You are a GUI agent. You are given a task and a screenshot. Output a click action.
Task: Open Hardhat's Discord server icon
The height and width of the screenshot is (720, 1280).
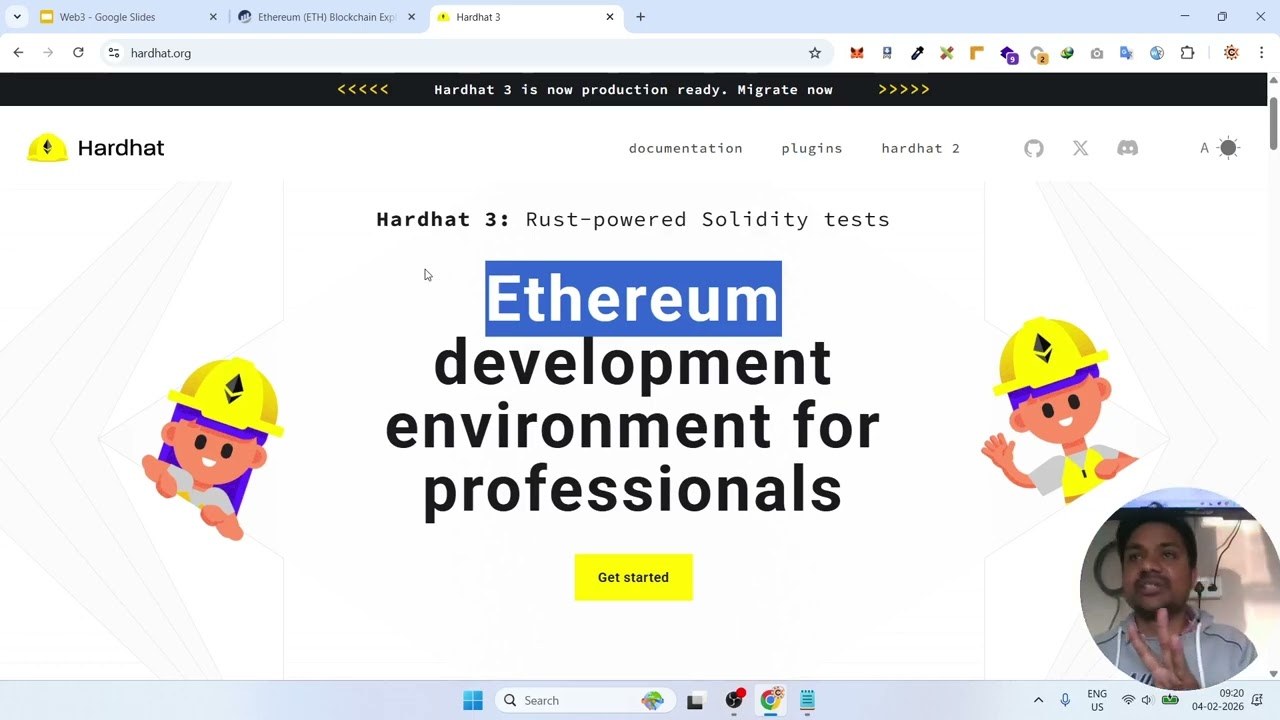click(1127, 148)
